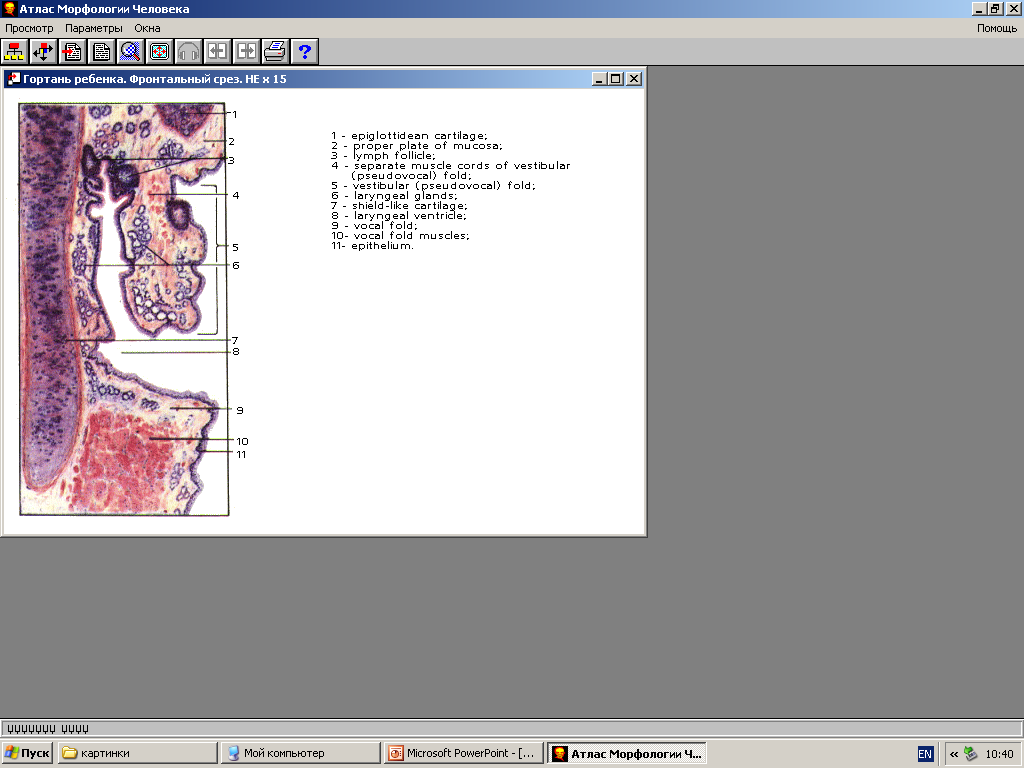
Task: Switch to Microsoft PowerPoint taskbar button
Action: pos(463,753)
